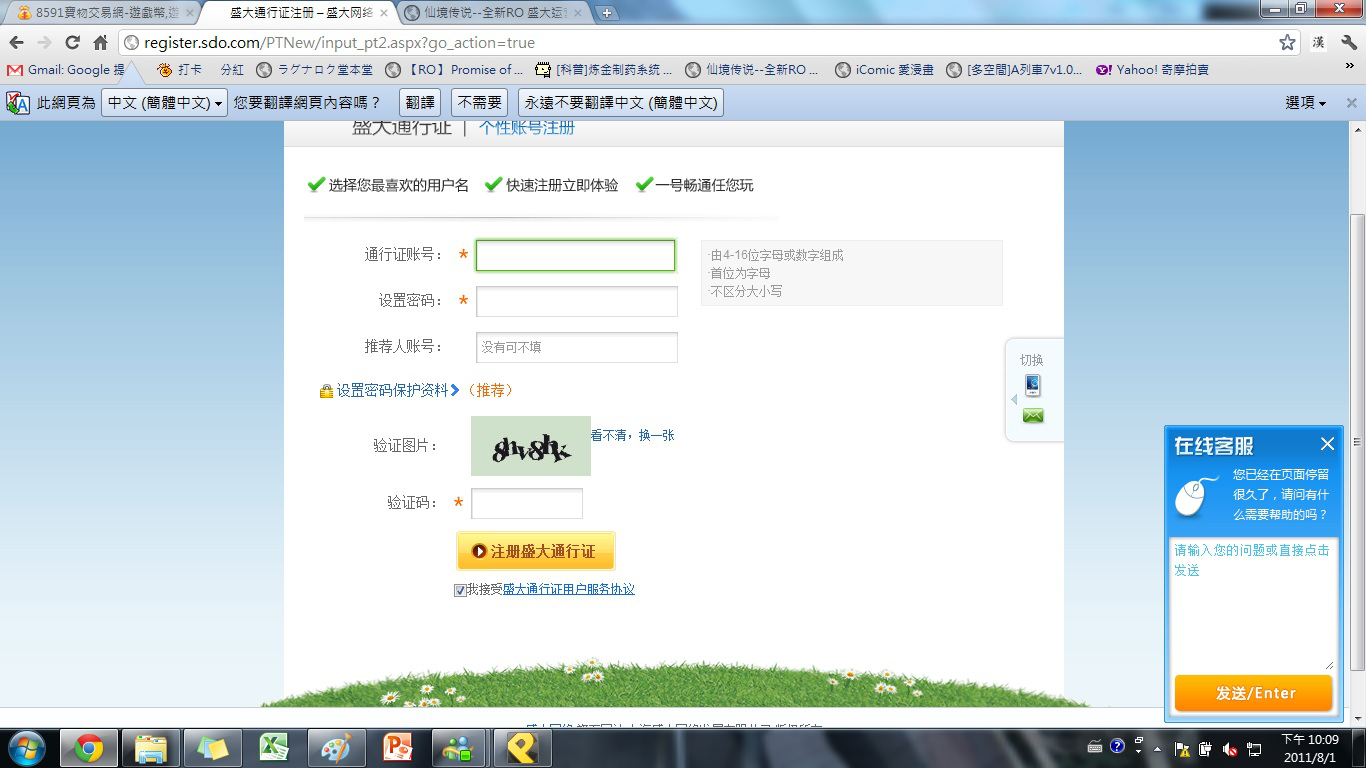Switch to the 仙境传说 browser tab
1366x768 pixels.
494,13
